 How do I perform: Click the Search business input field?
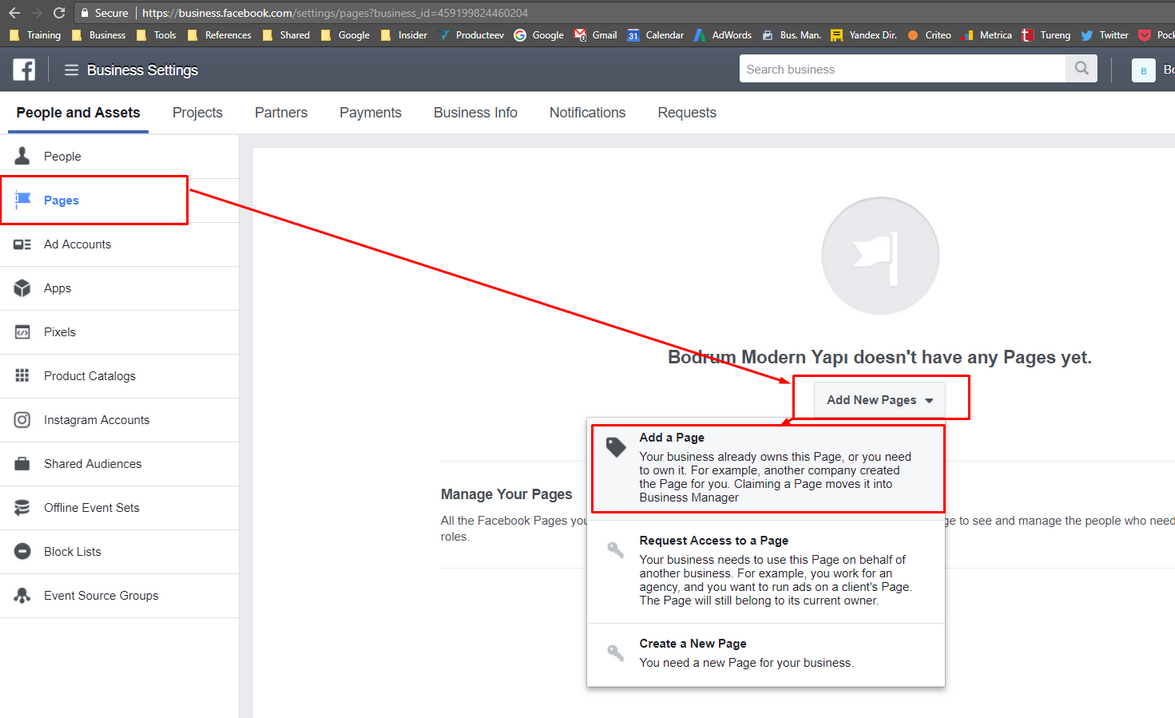tap(902, 69)
